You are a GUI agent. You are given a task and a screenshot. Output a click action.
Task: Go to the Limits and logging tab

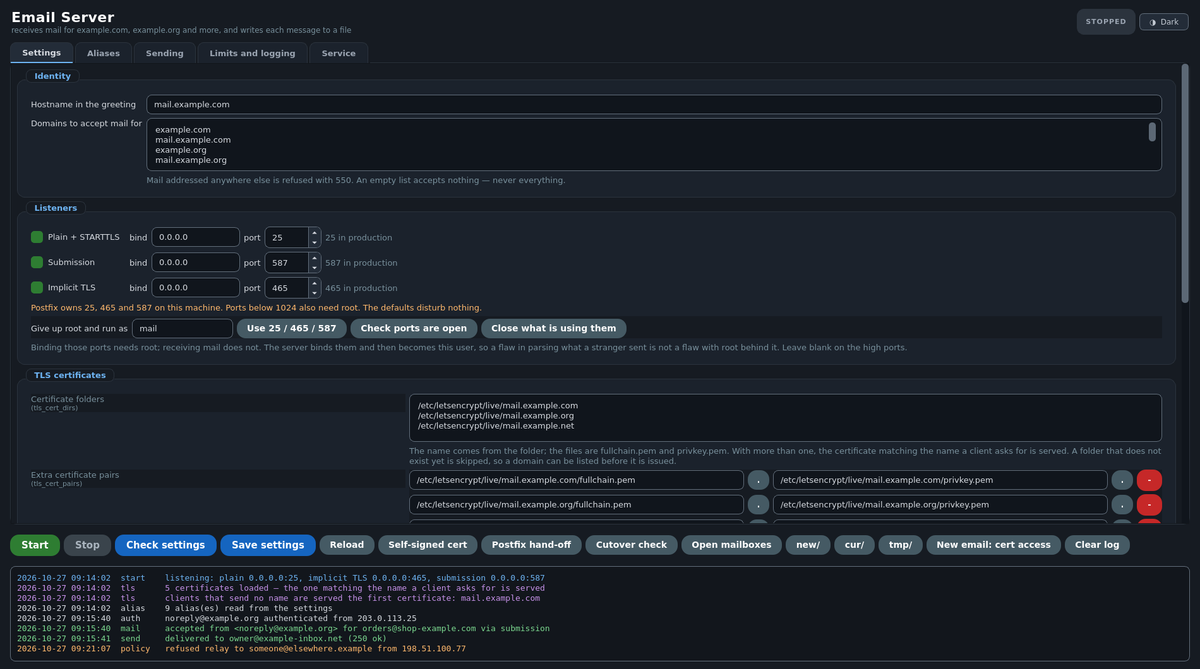tap(252, 53)
